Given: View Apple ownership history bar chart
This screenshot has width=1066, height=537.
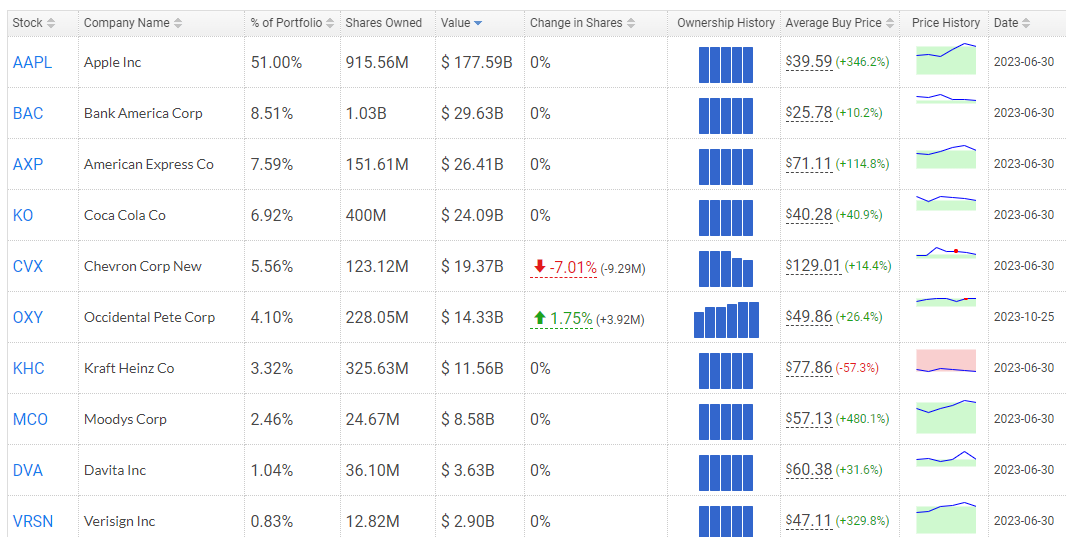Looking at the screenshot, I should [x=726, y=65].
